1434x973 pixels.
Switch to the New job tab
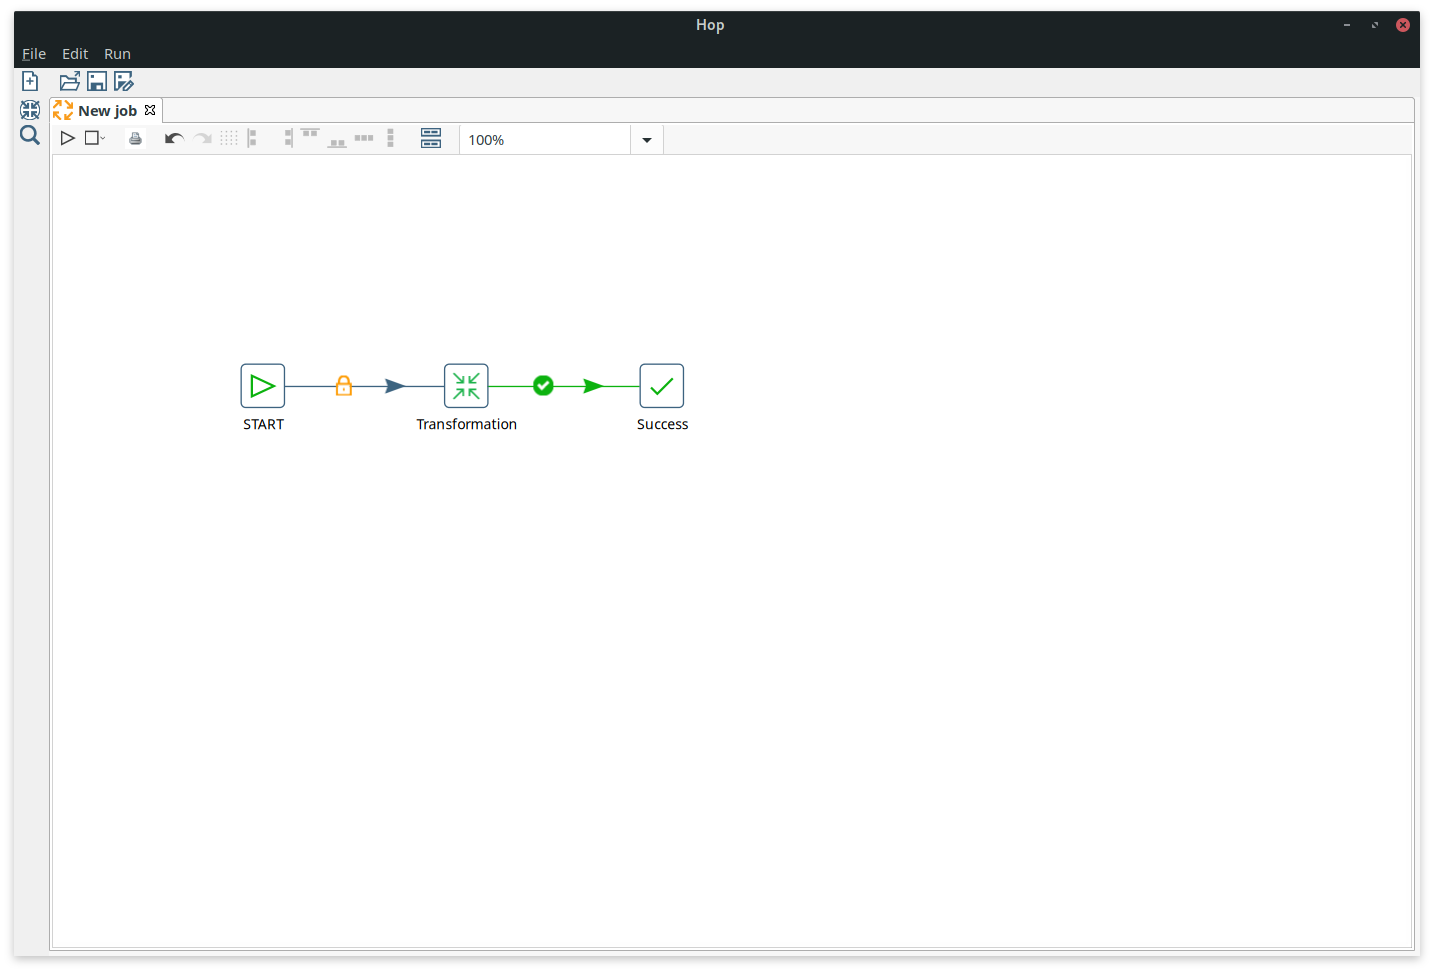pos(106,110)
